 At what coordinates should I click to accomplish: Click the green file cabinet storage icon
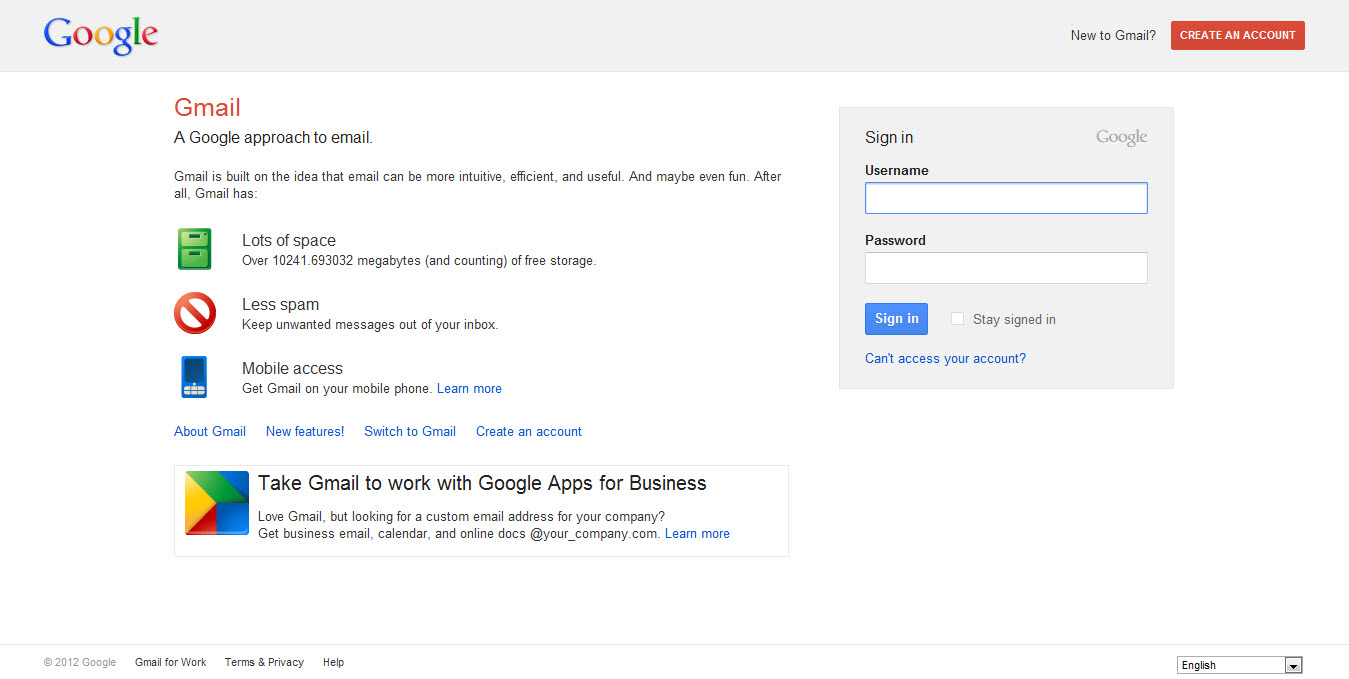[195, 249]
